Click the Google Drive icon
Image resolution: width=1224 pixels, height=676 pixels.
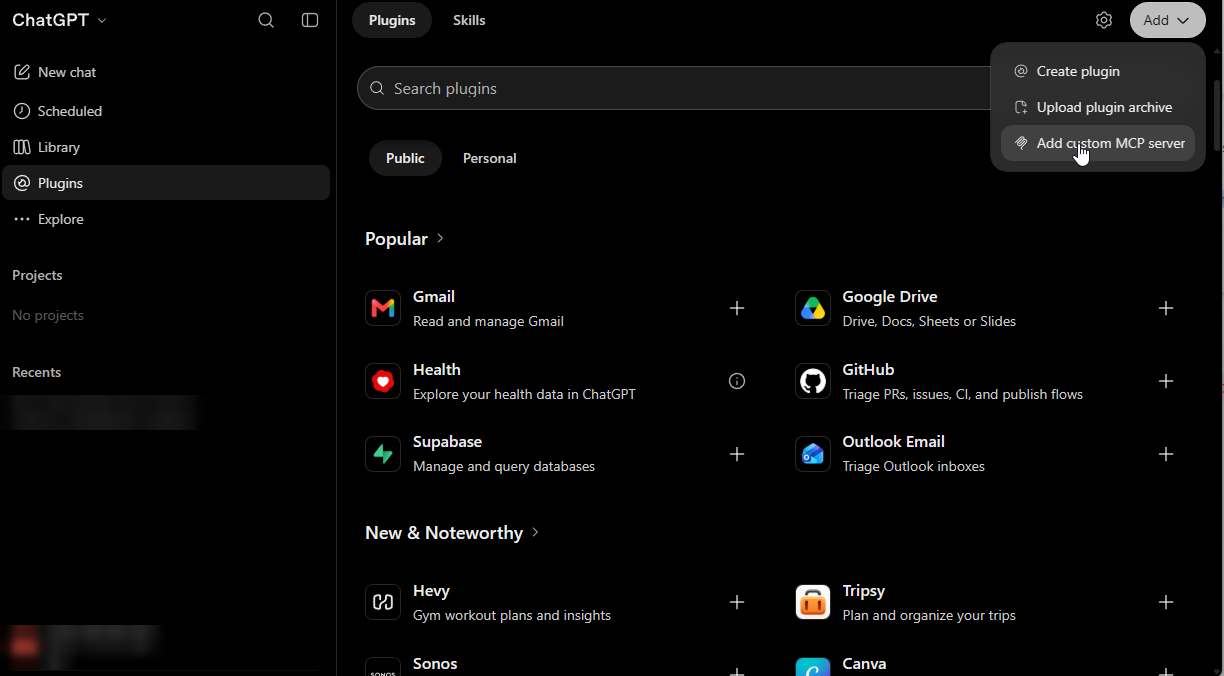(813, 308)
